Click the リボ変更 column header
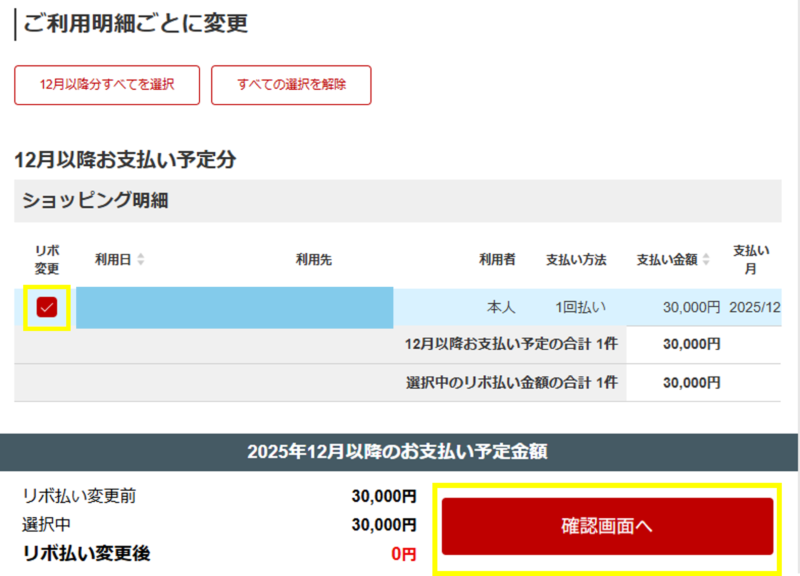800x576 pixels. (x=46, y=260)
